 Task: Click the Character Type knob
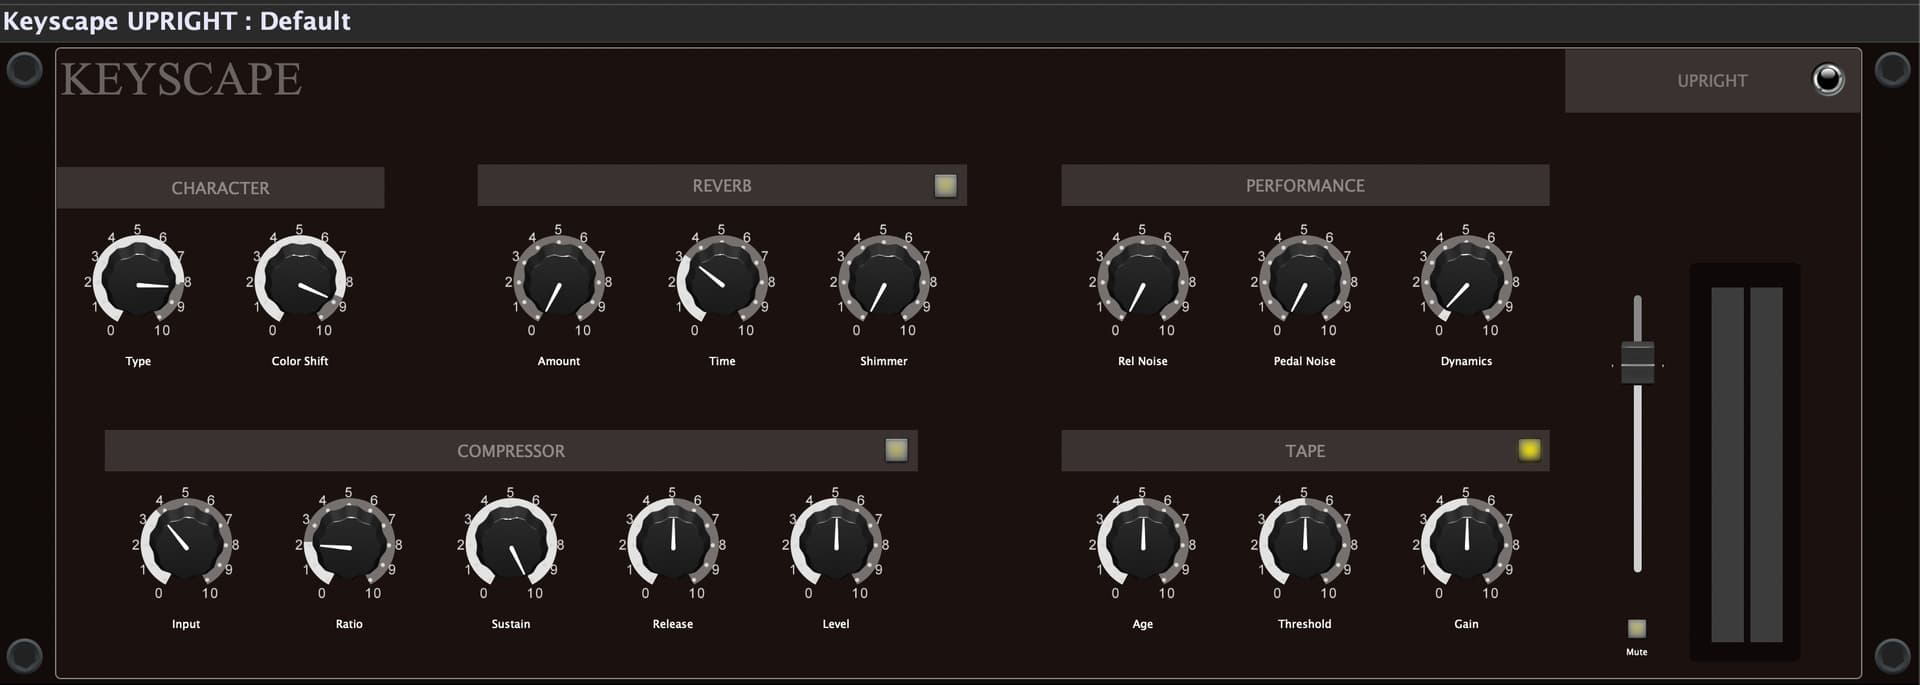[x=138, y=282]
